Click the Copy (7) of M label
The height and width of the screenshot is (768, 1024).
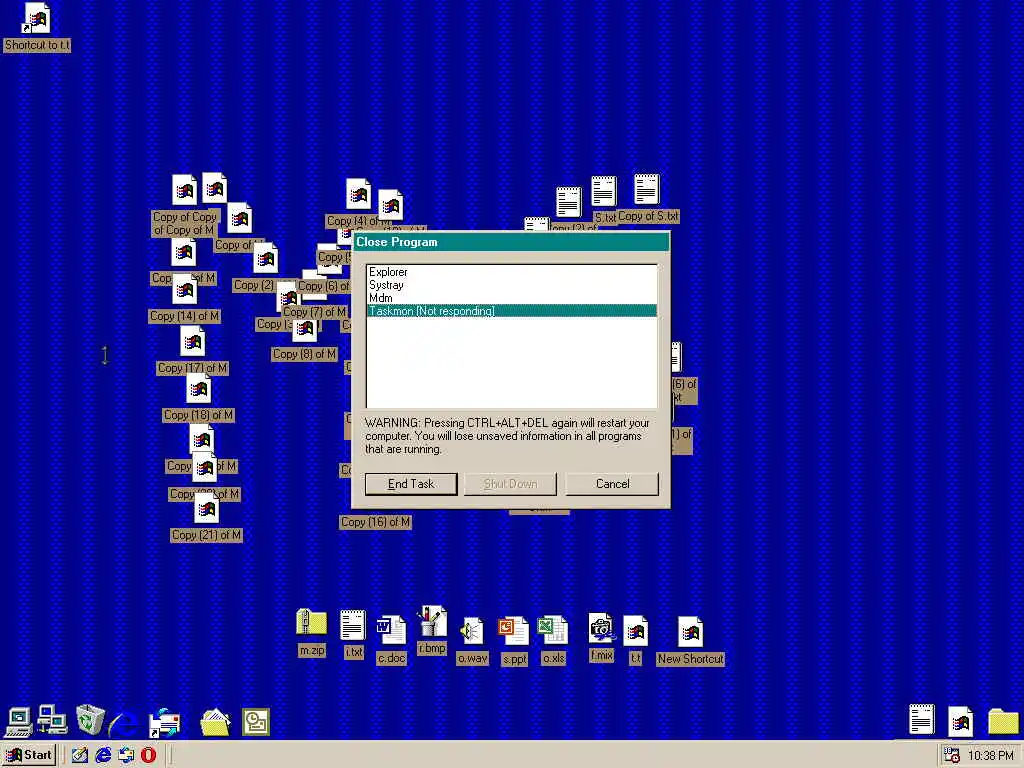[x=315, y=312]
